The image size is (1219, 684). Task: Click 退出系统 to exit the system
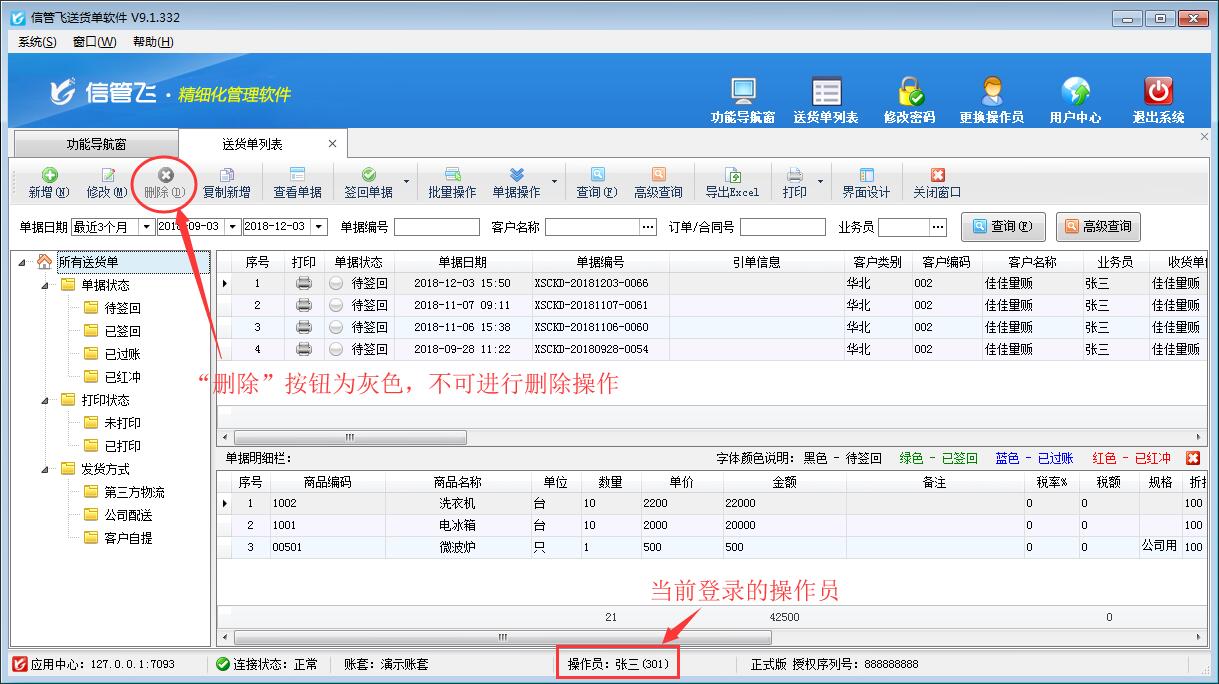pos(1156,95)
